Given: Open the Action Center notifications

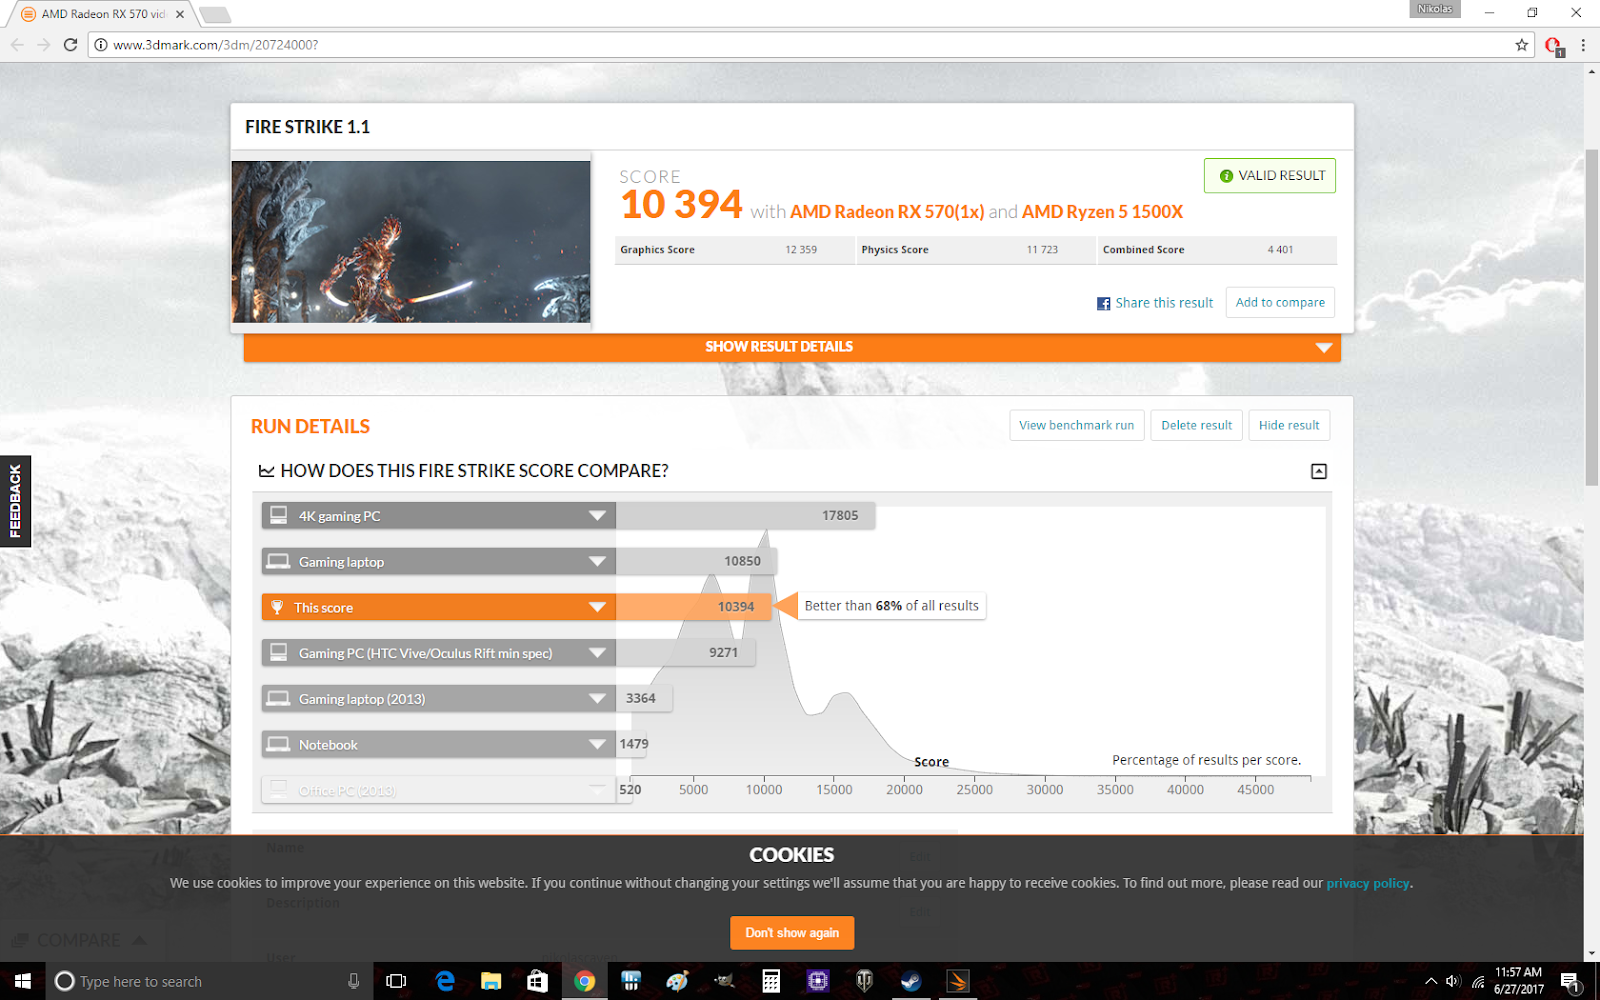Looking at the screenshot, I should pos(1570,981).
